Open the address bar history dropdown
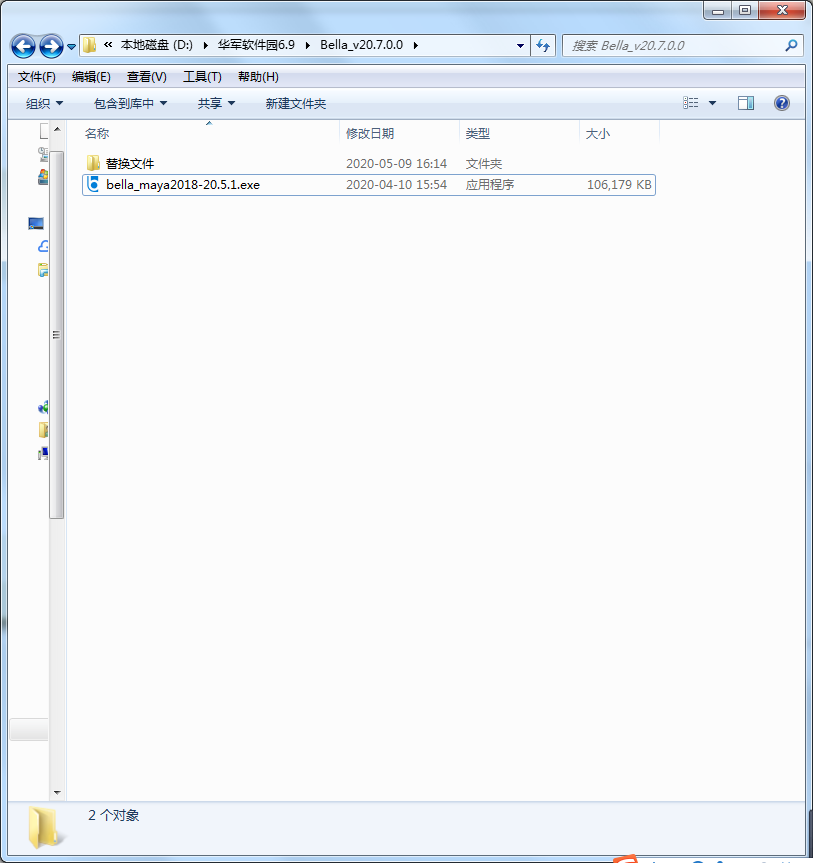Screen dimensions: 813x863 (520, 46)
